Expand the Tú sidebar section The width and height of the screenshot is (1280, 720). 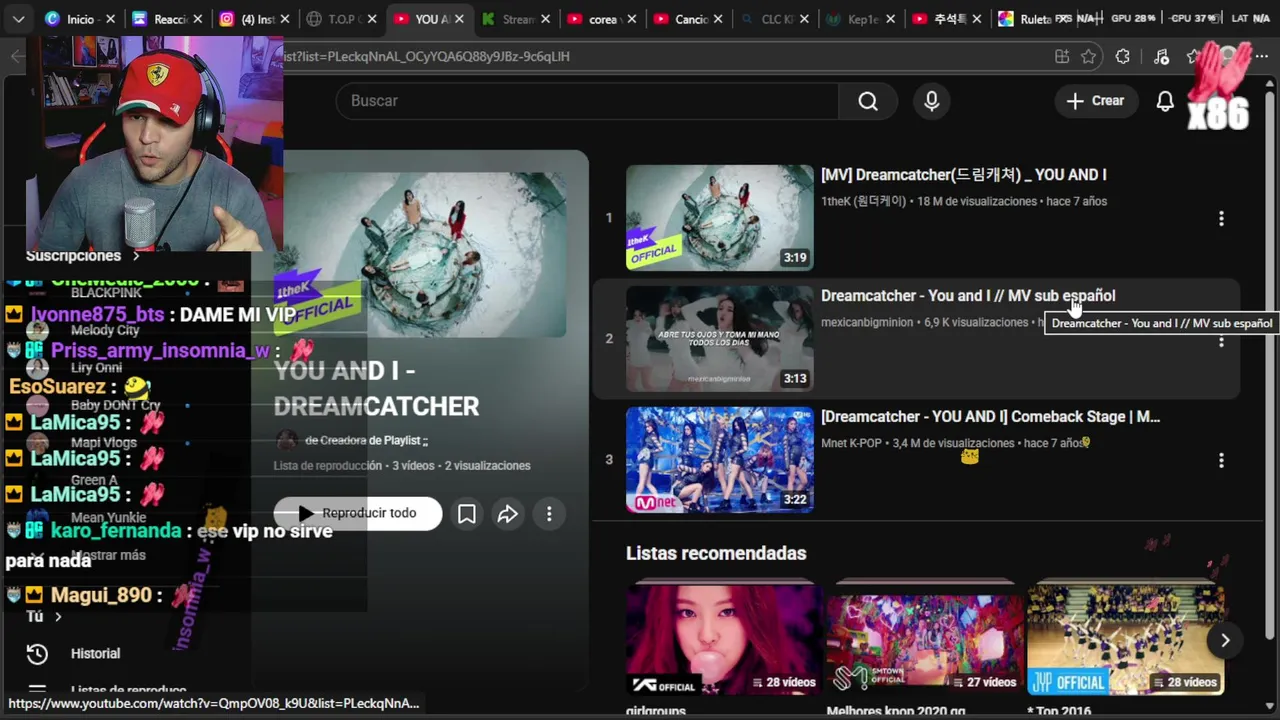pyautogui.click(x=44, y=617)
